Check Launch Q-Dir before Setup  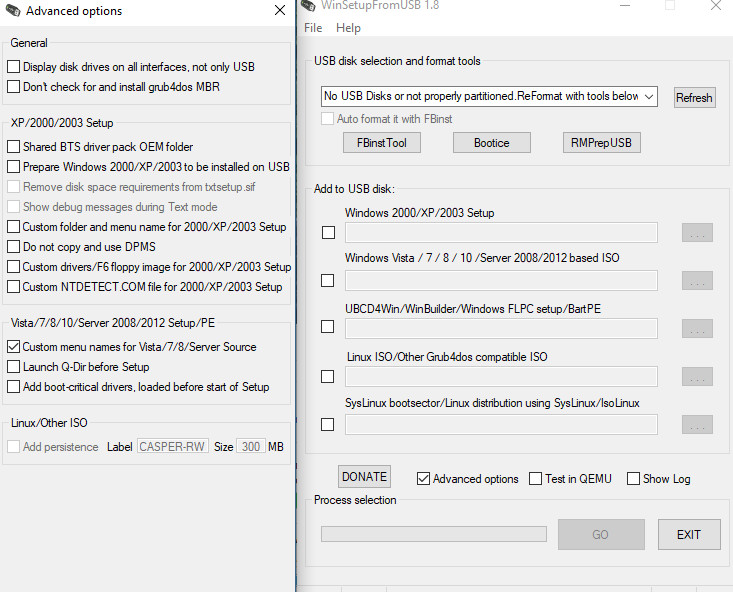coord(14,367)
